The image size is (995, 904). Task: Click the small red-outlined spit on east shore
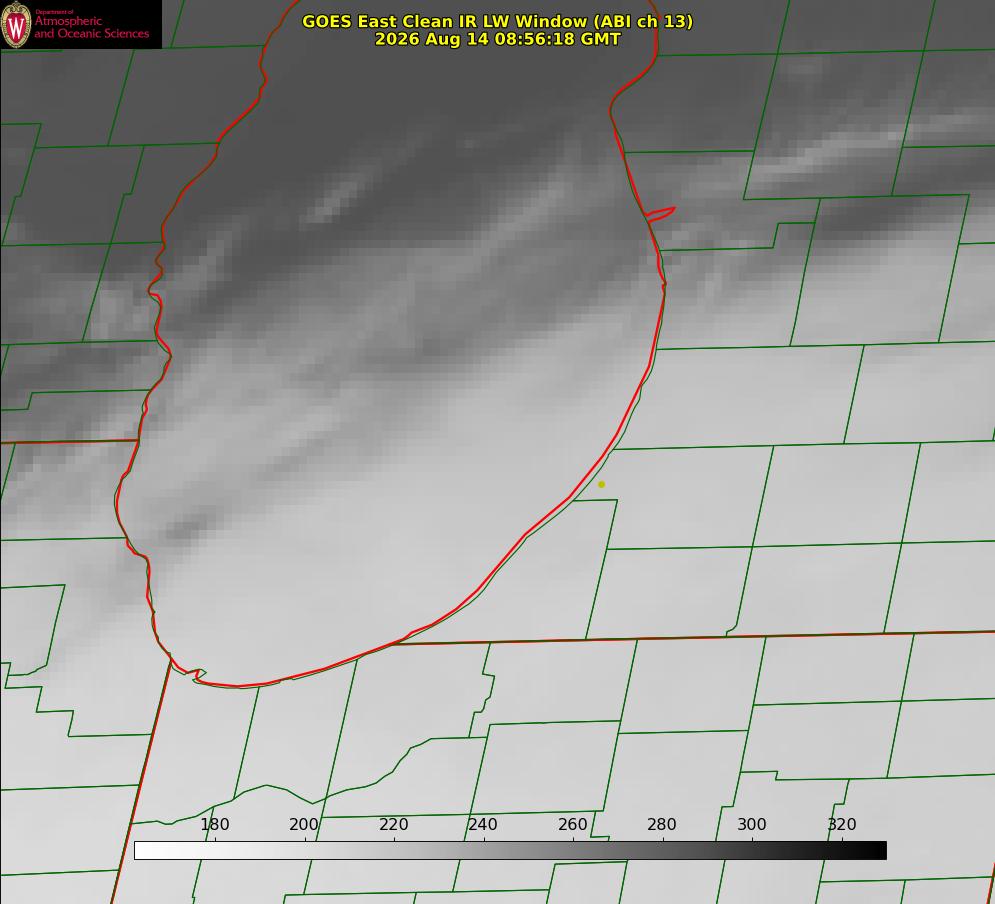660,214
